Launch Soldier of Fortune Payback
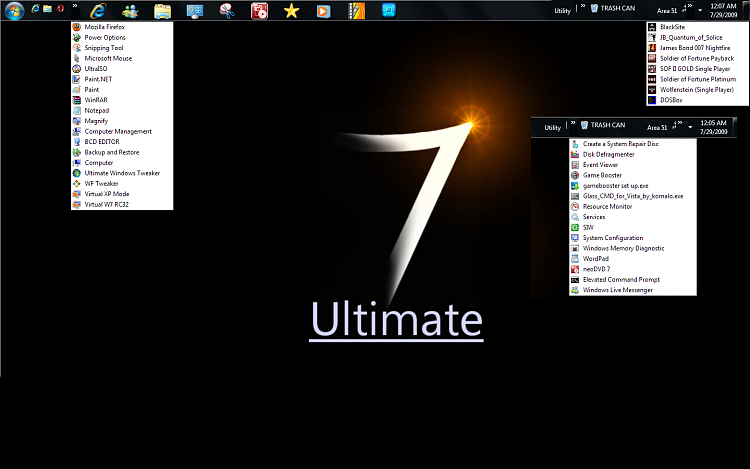This screenshot has height=469, width=750. [x=697, y=58]
